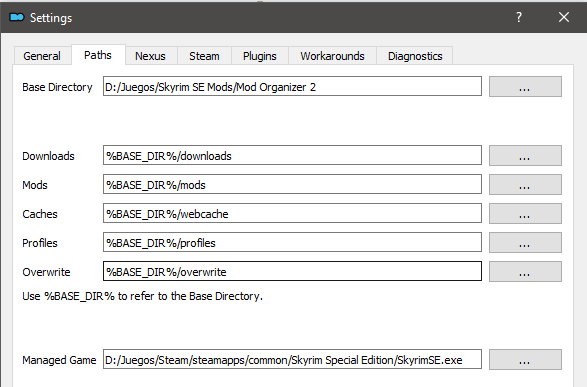
Task: Click the Base Directory path field
Action: [x=292, y=86]
